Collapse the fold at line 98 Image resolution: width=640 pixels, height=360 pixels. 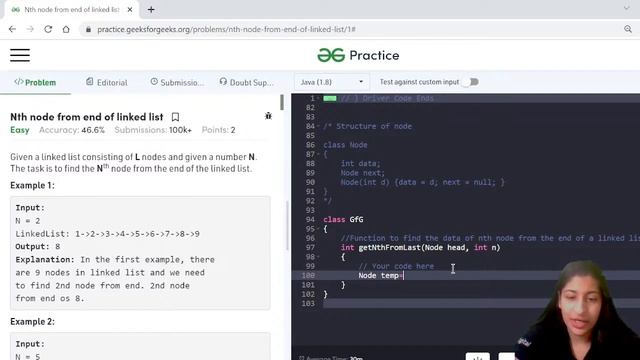[x=318, y=257]
